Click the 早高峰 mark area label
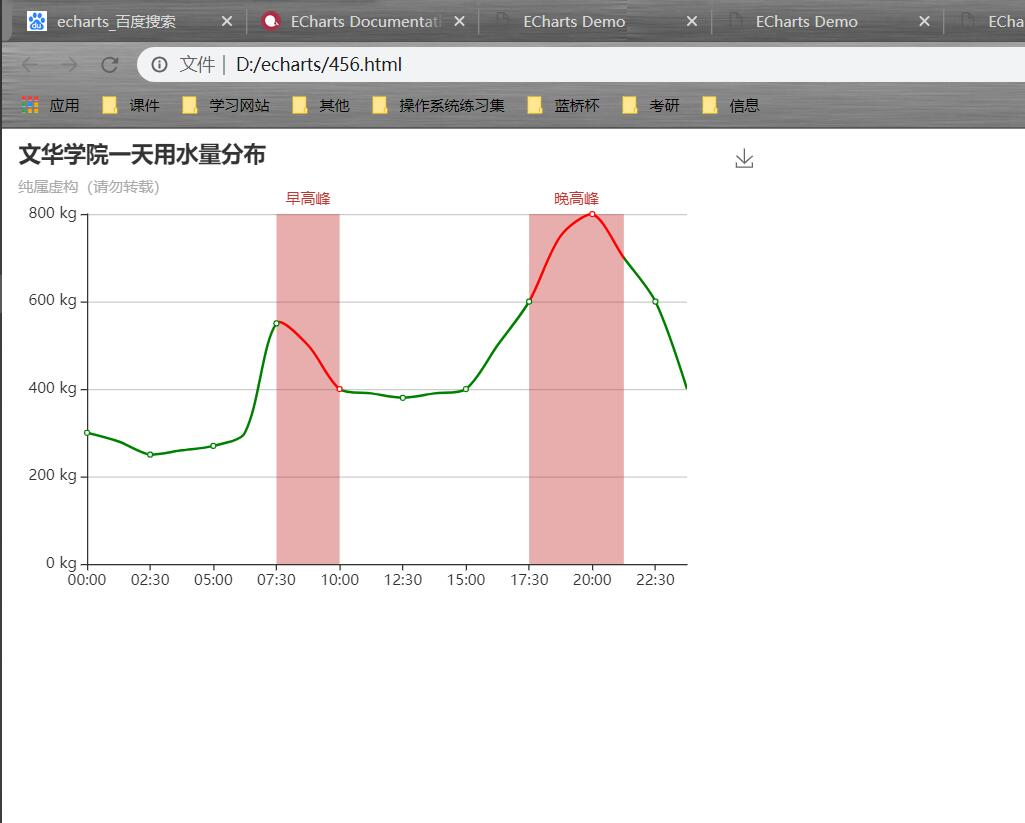Image resolution: width=1025 pixels, height=823 pixels. point(308,199)
